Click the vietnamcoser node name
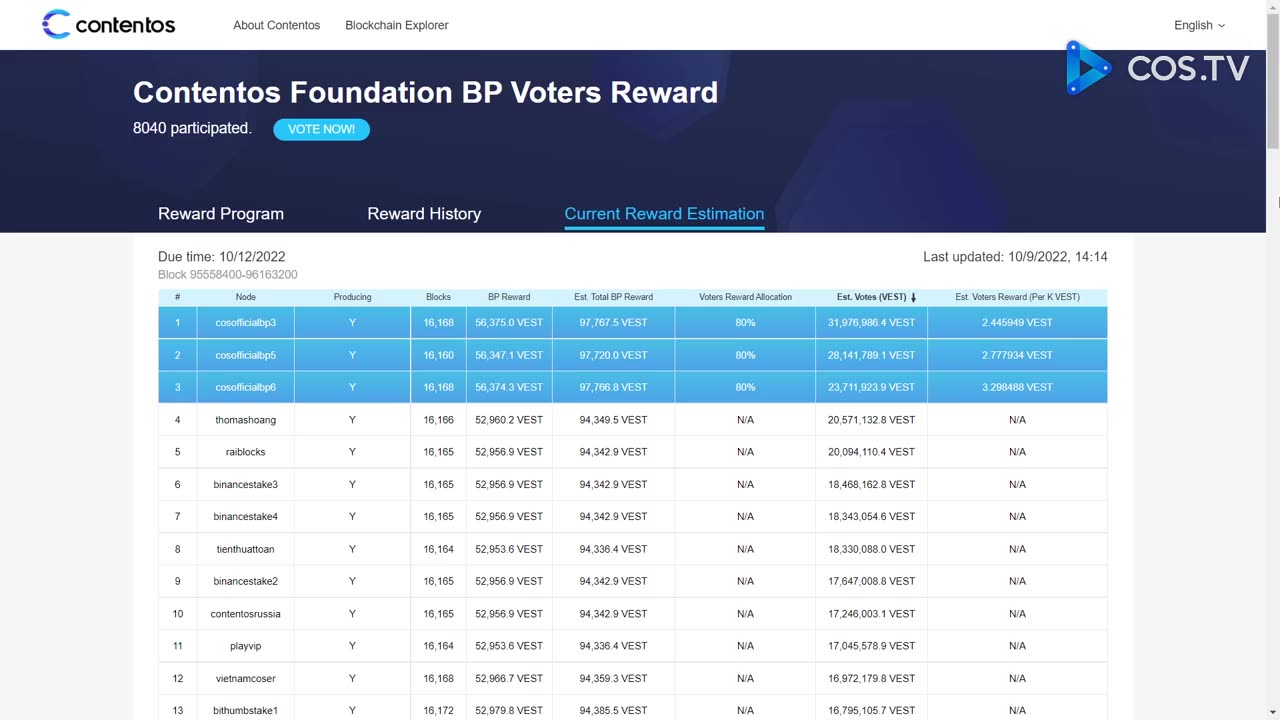This screenshot has width=1280, height=720. coord(246,679)
